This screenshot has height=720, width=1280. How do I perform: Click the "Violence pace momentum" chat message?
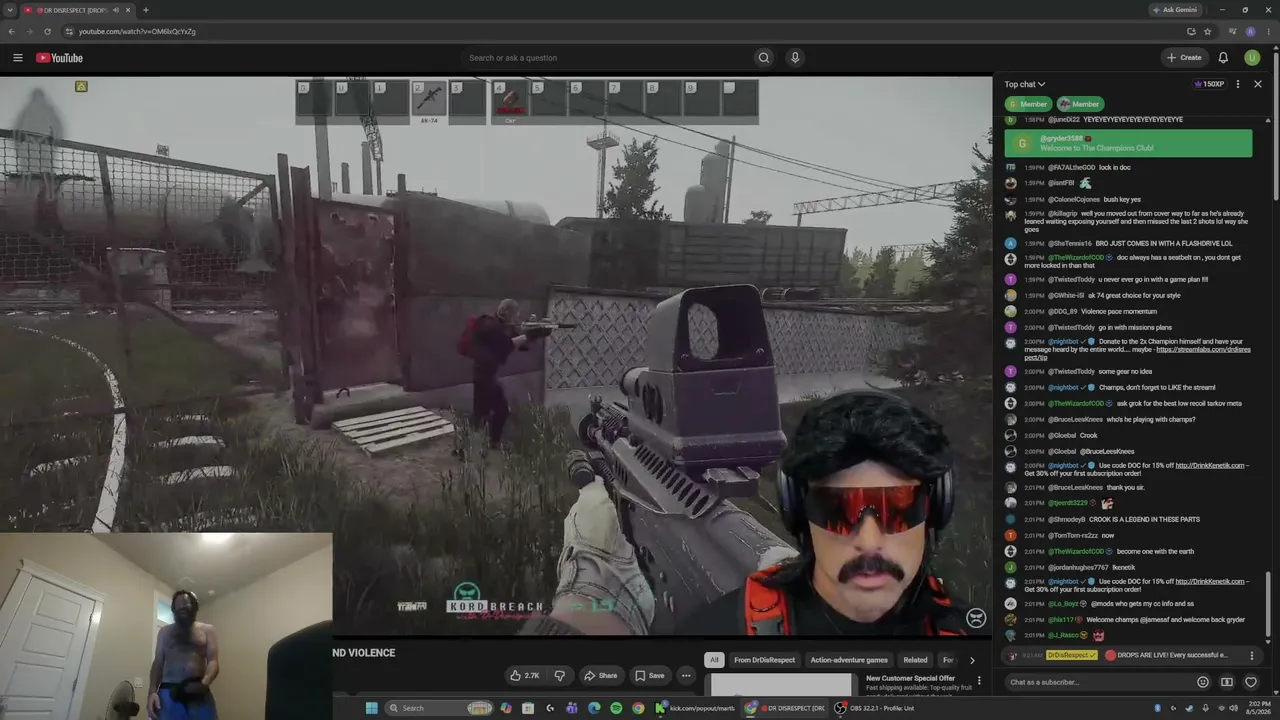(1118, 312)
